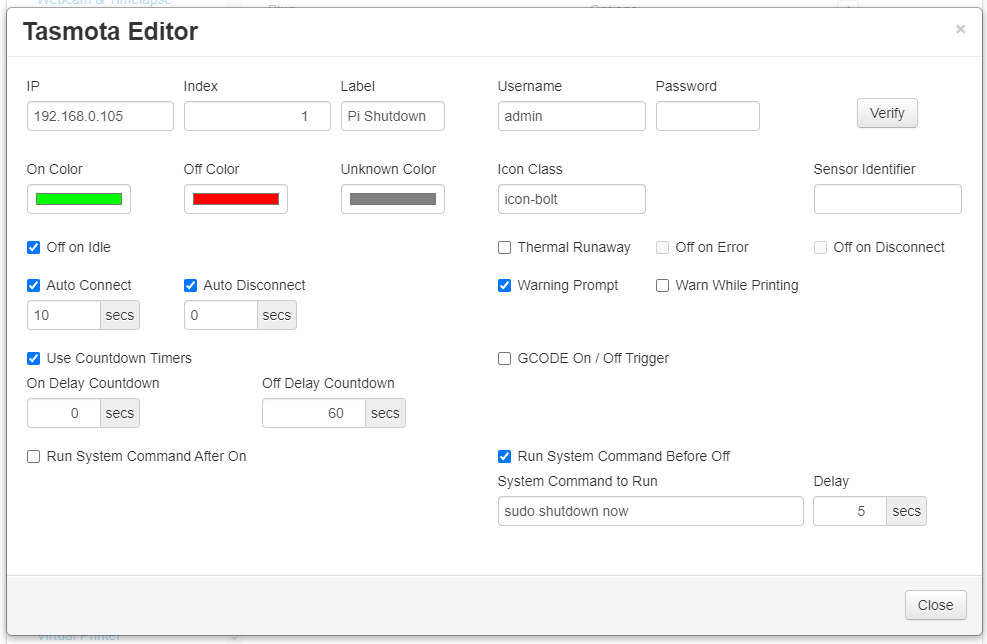This screenshot has height=644, width=987.
Task: Uncheck the Auto Disconnect checkbox
Action: 190,285
